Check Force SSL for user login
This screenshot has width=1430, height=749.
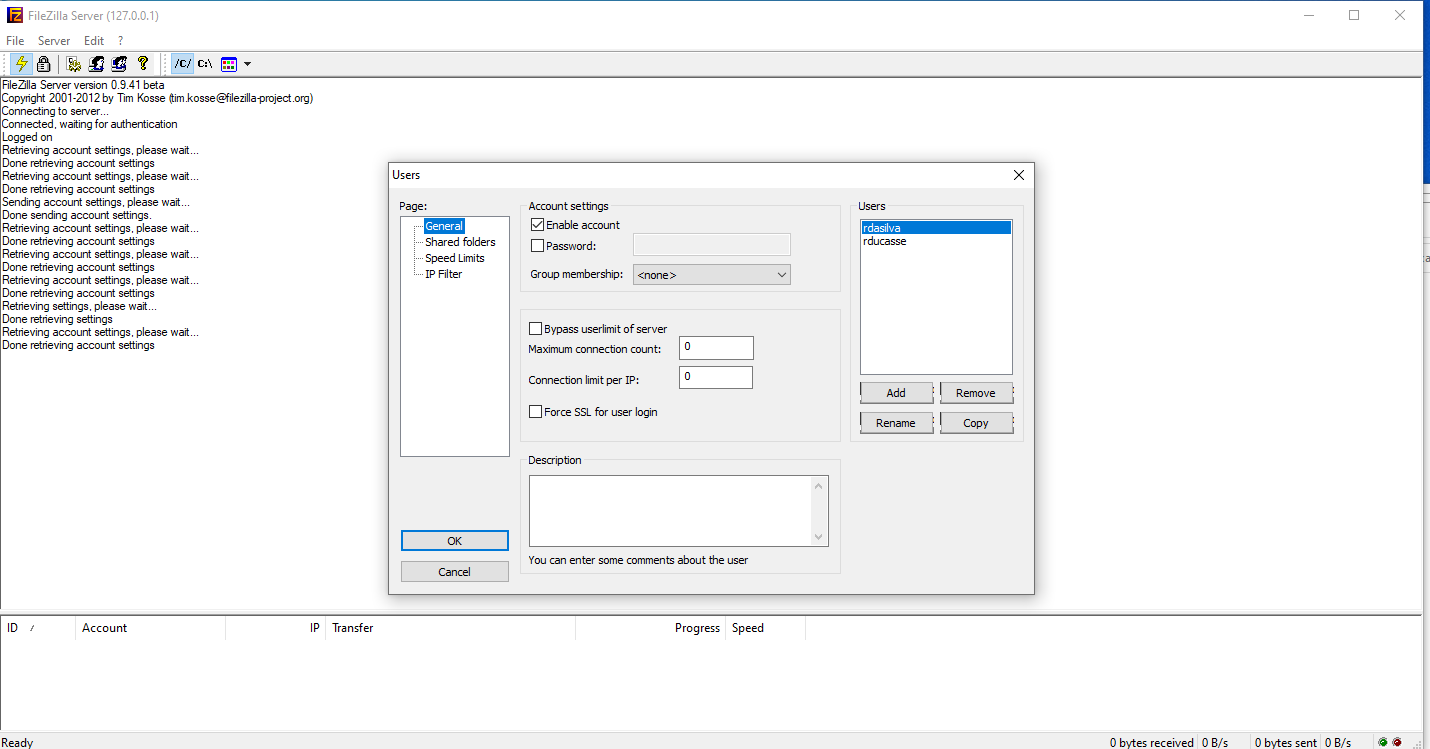536,411
